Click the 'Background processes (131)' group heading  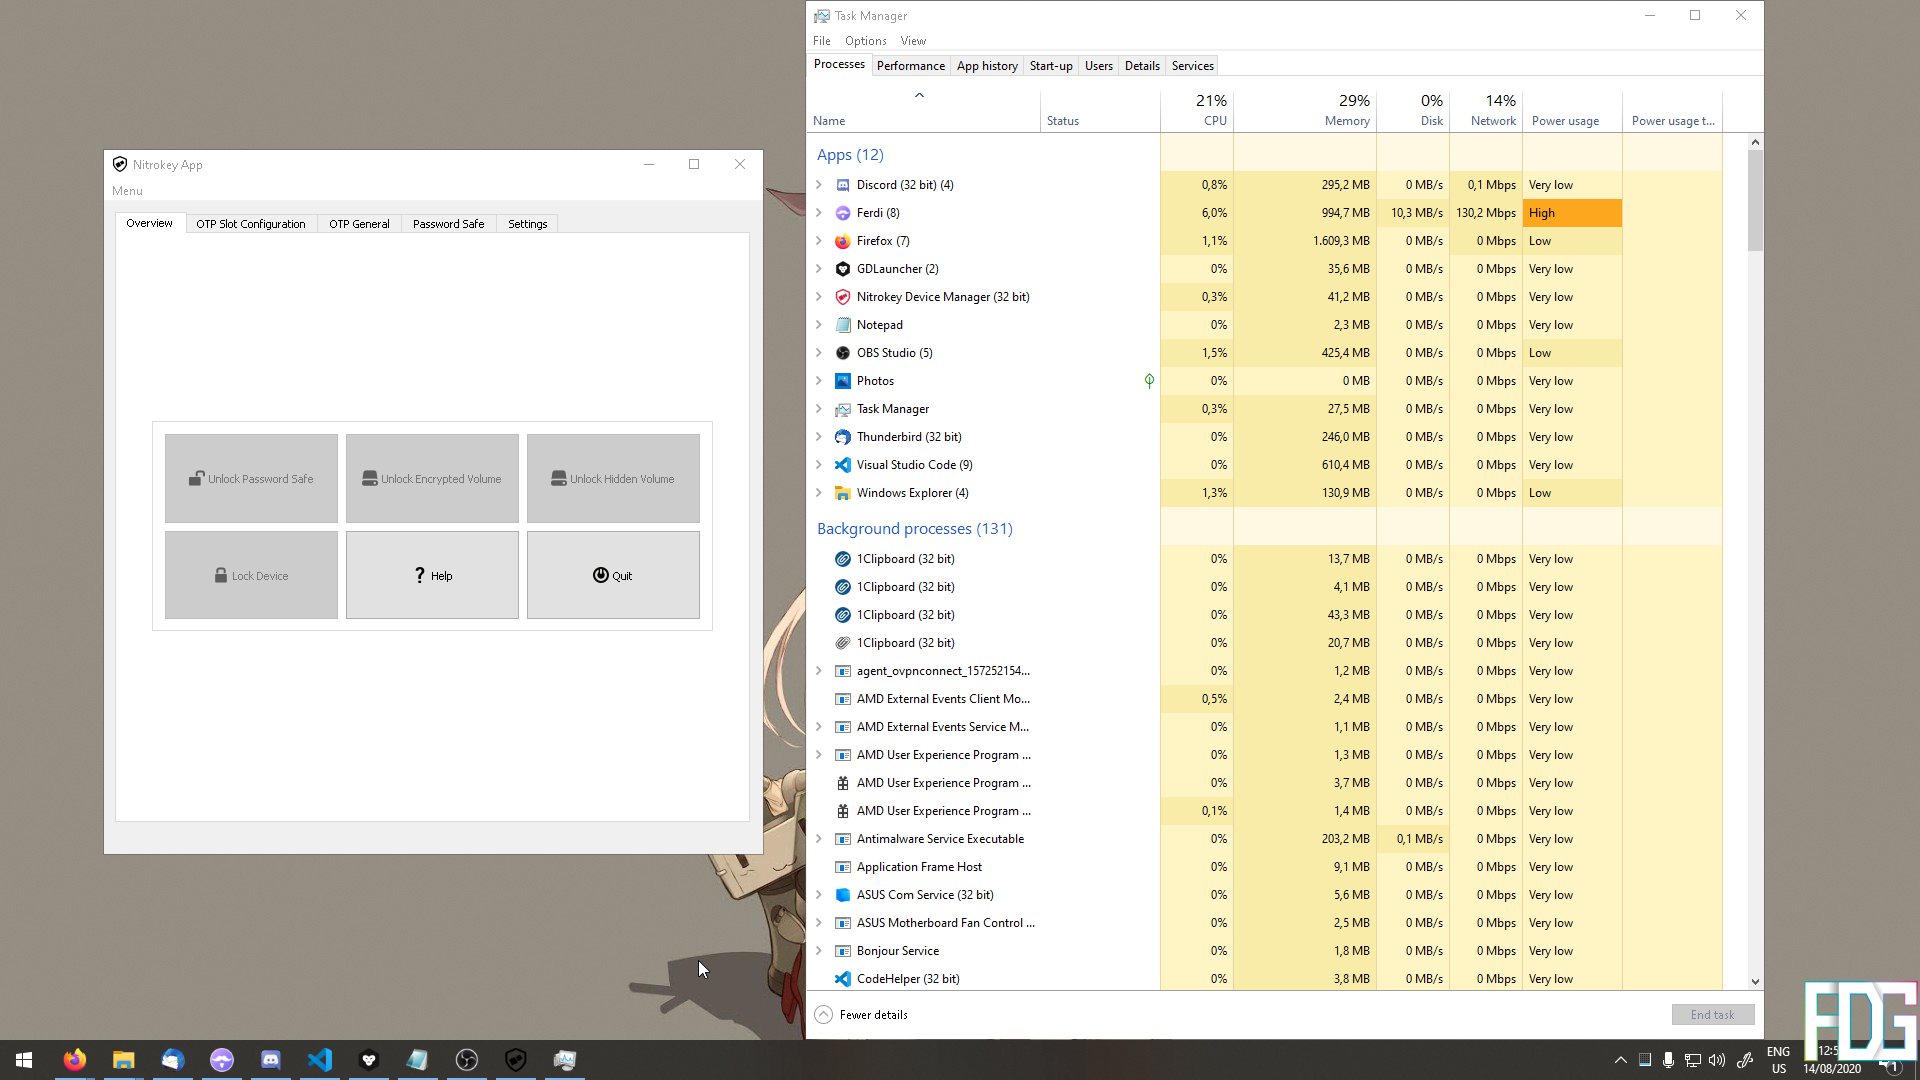[x=914, y=529]
